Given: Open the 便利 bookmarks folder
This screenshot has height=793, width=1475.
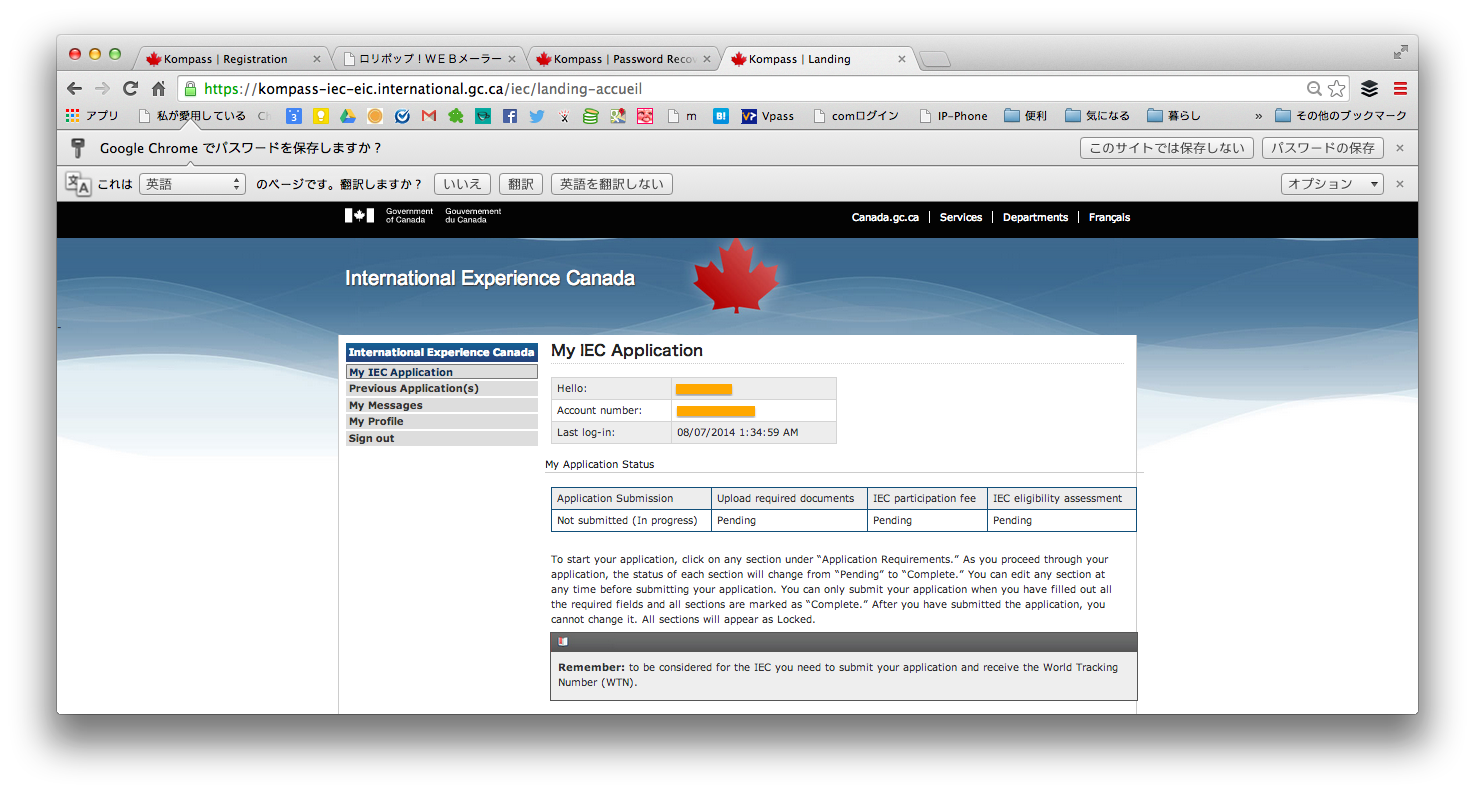Looking at the screenshot, I should coord(1025,116).
